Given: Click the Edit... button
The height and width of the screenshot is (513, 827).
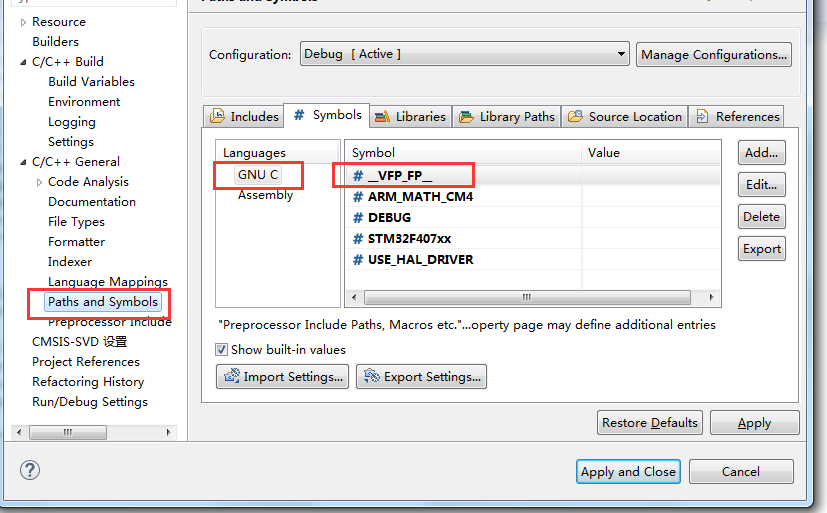Looking at the screenshot, I should (762, 185).
